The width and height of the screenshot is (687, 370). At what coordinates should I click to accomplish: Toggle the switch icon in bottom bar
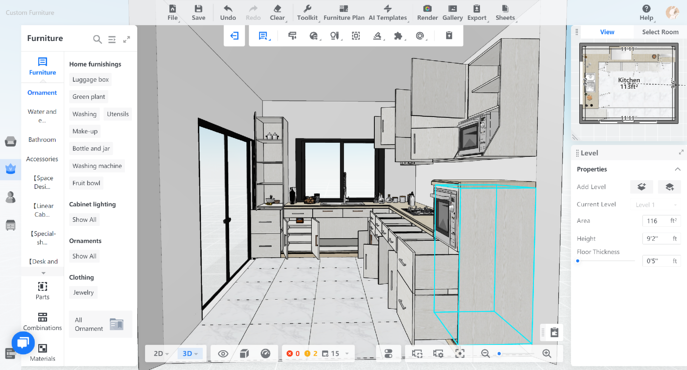pos(388,353)
